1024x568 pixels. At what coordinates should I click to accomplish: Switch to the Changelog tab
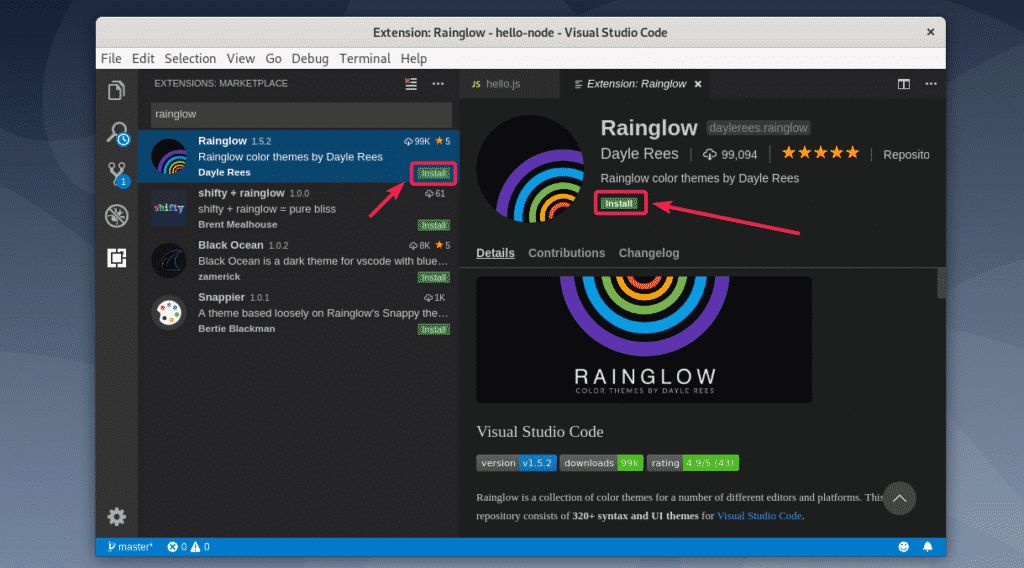[x=648, y=253]
